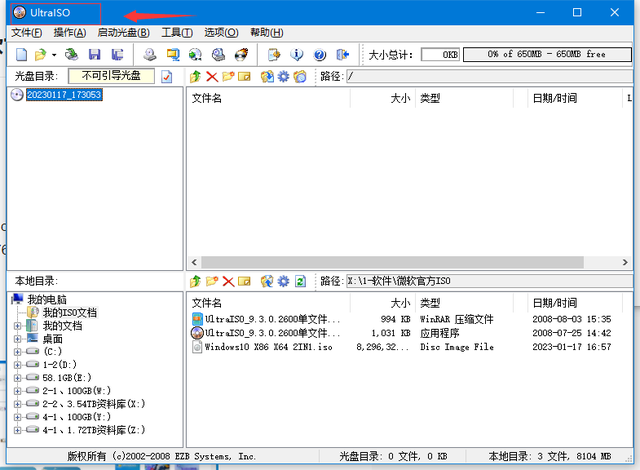The height and width of the screenshot is (470, 640).
Task: Click Add files icon in image toolbar
Action: (267, 76)
